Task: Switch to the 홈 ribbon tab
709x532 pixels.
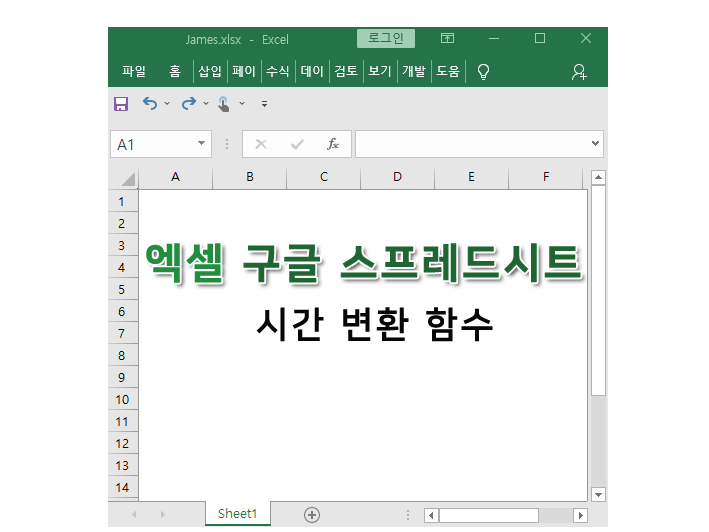Action: coord(175,71)
